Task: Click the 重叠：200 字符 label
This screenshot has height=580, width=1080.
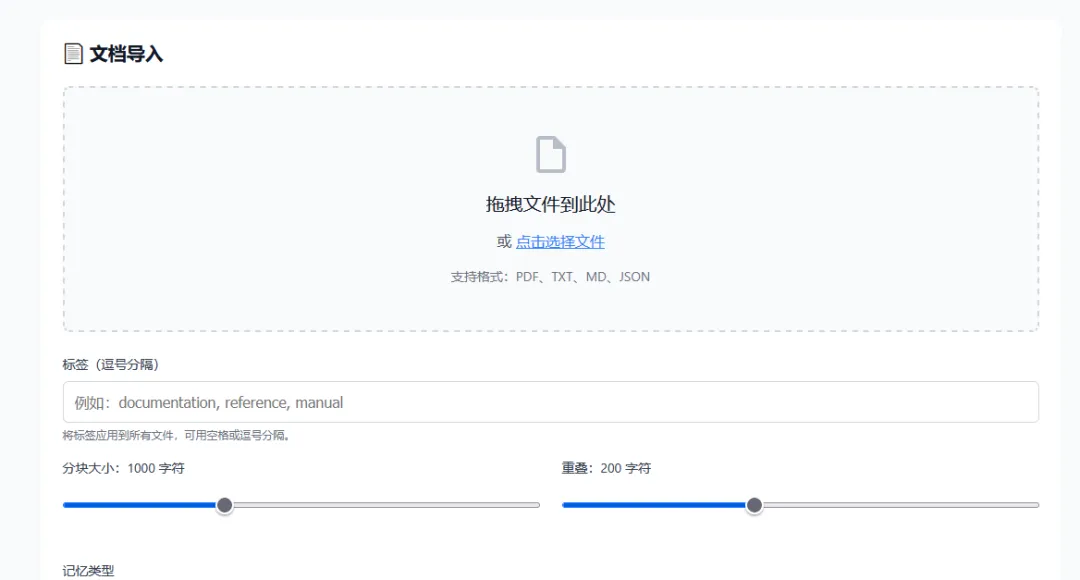Action: tap(606, 468)
